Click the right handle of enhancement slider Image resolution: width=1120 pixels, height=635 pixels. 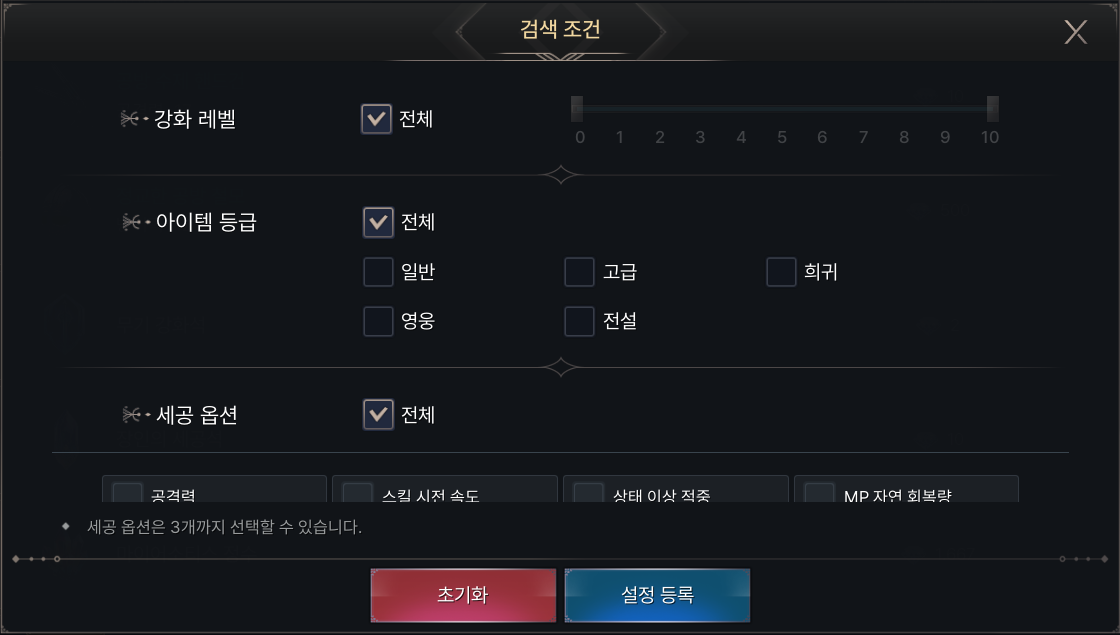[x=992, y=108]
